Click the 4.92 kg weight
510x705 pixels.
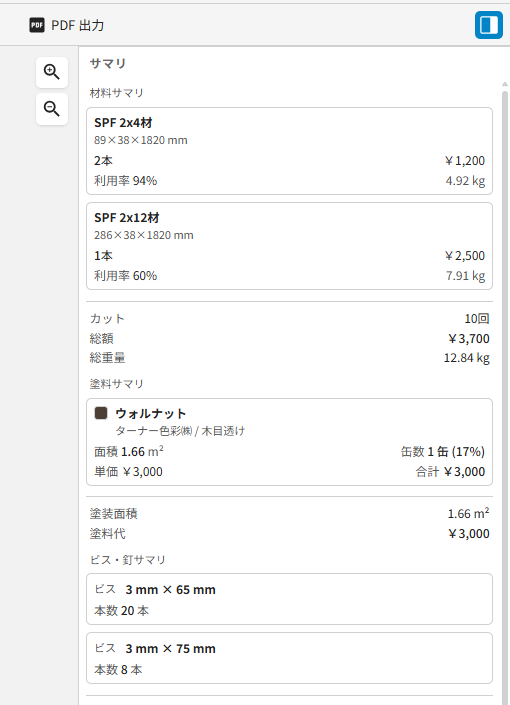point(465,181)
